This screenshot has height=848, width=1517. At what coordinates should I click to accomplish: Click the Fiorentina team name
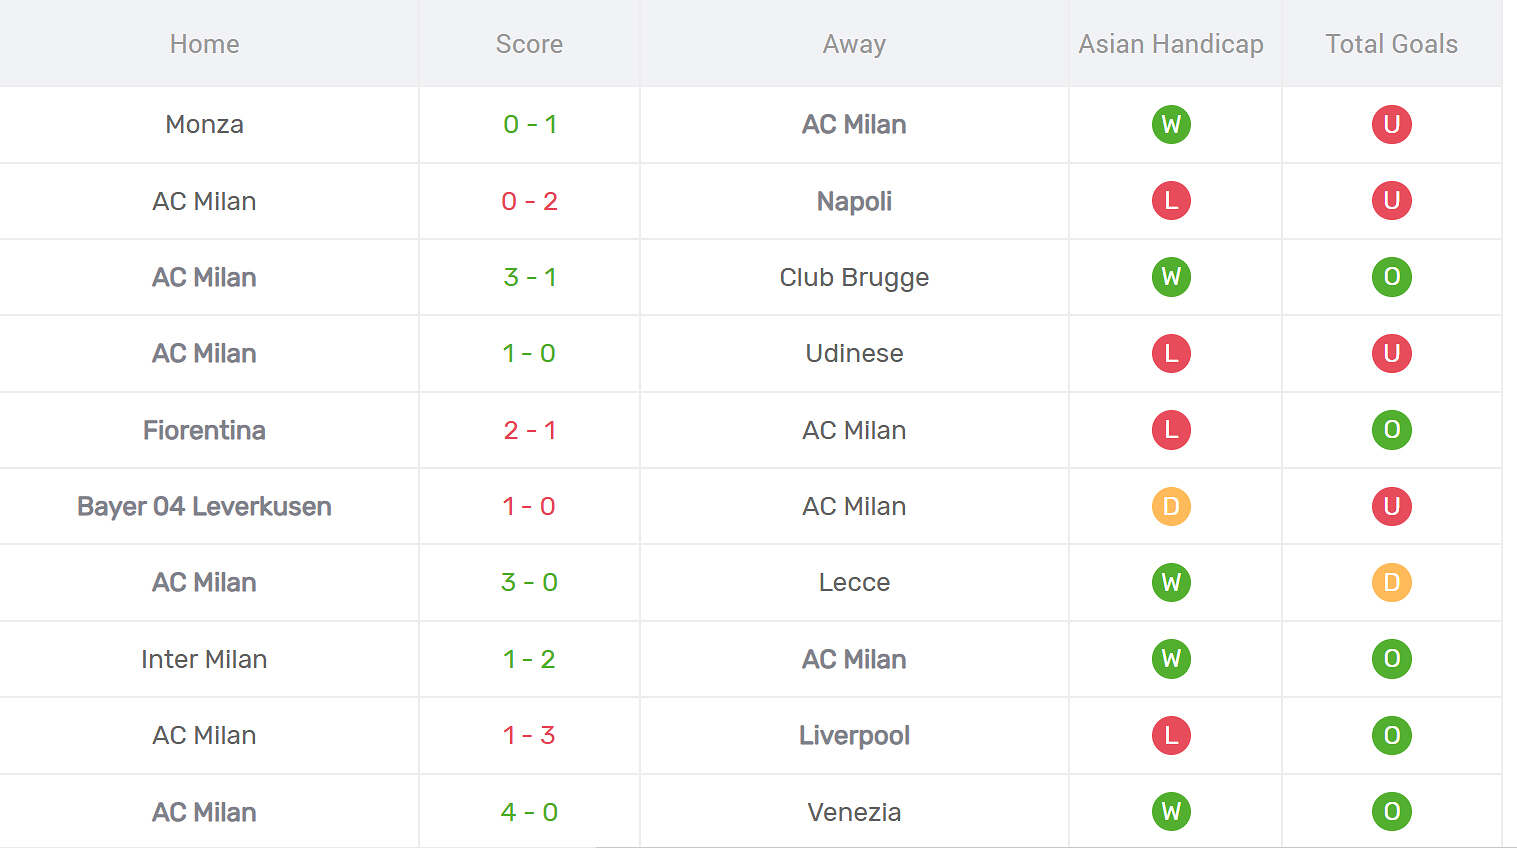pyautogui.click(x=204, y=430)
